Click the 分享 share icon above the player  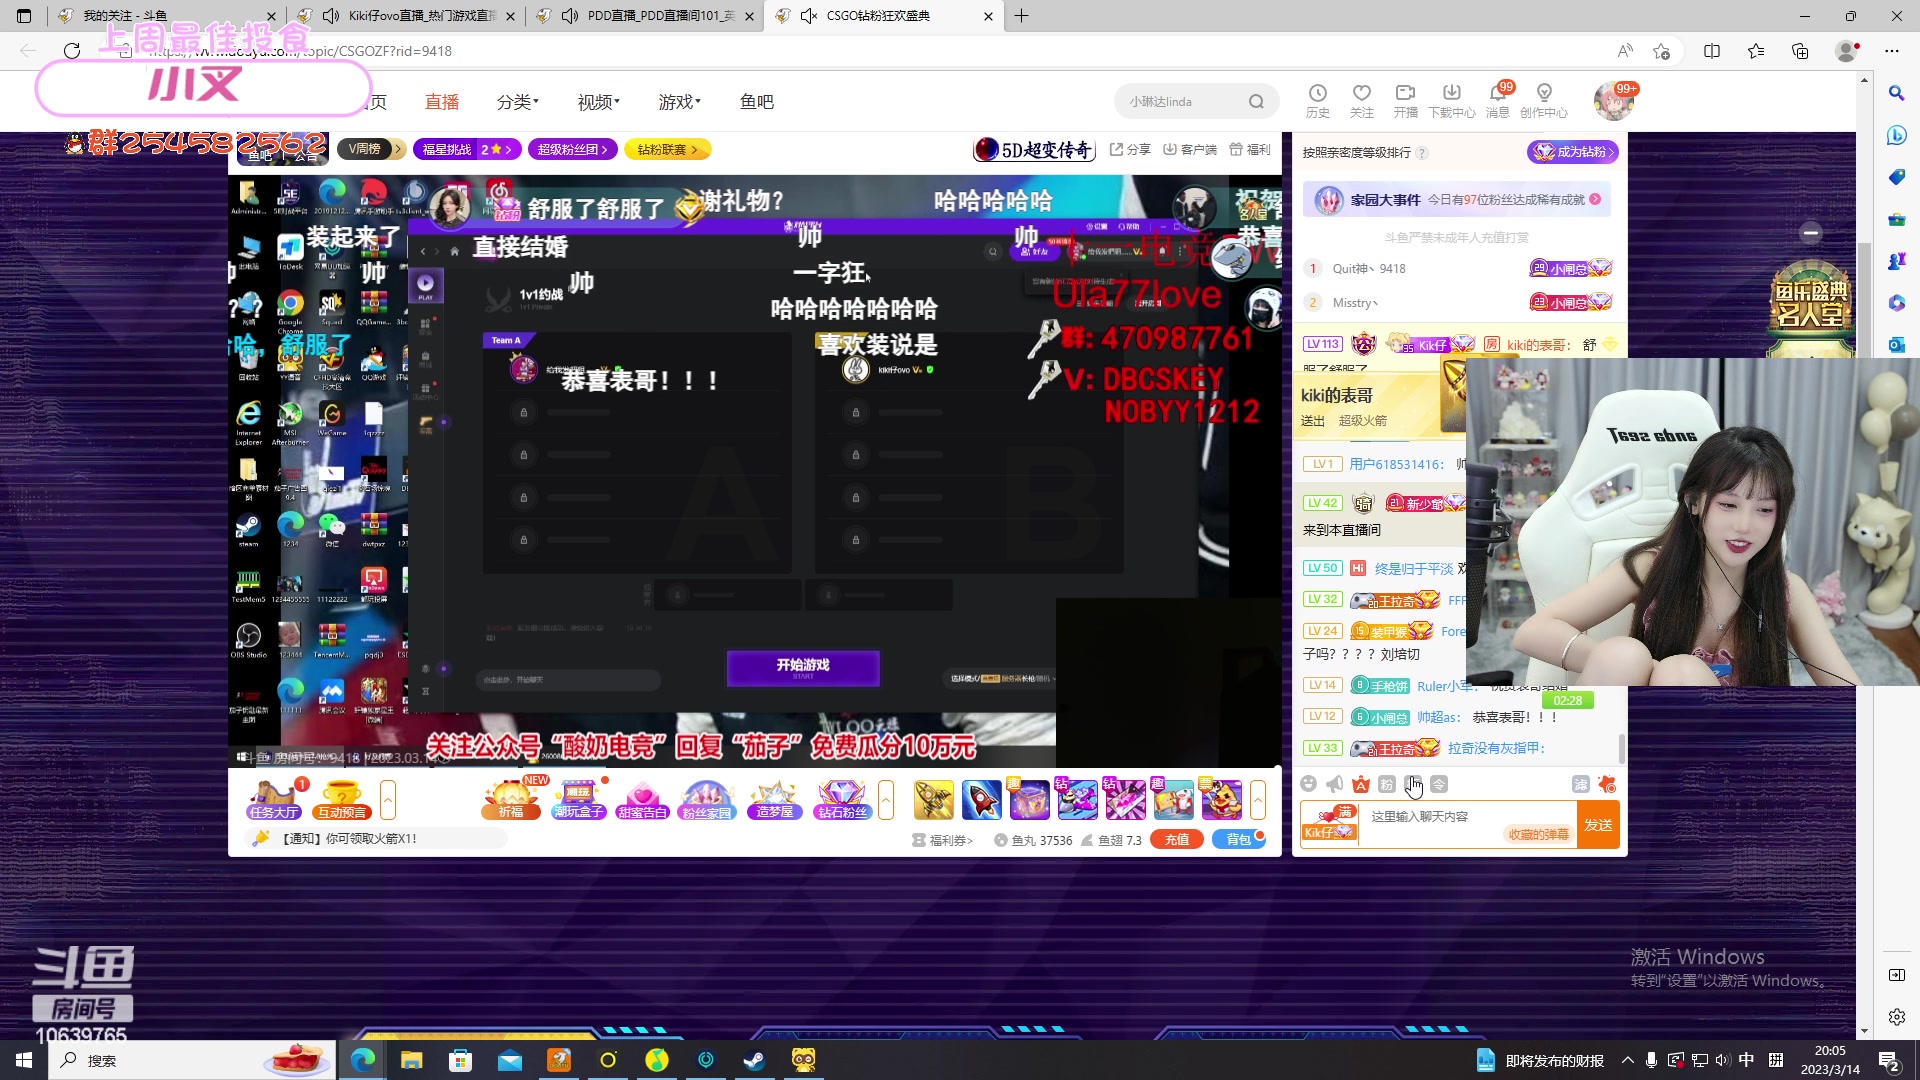tap(1130, 149)
